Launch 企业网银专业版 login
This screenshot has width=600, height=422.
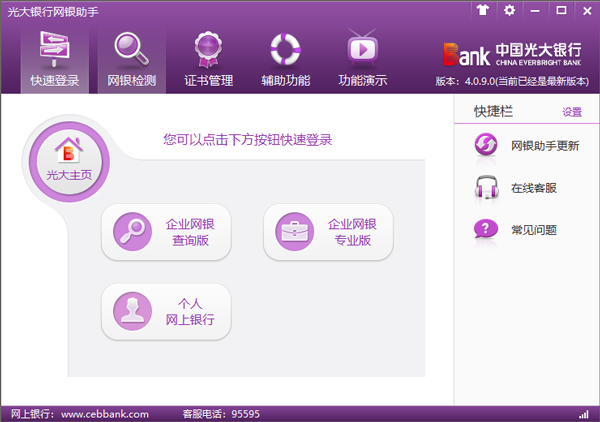point(328,232)
